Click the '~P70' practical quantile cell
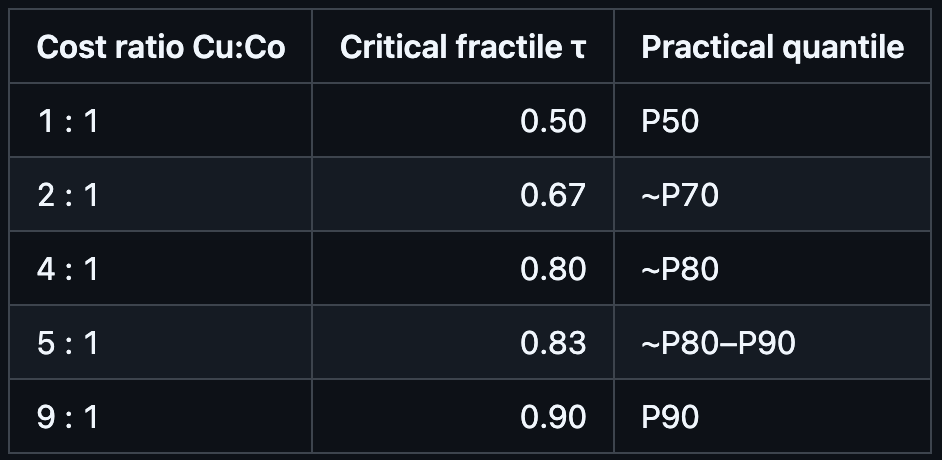This screenshot has width=942, height=460. [x=680, y=194]
